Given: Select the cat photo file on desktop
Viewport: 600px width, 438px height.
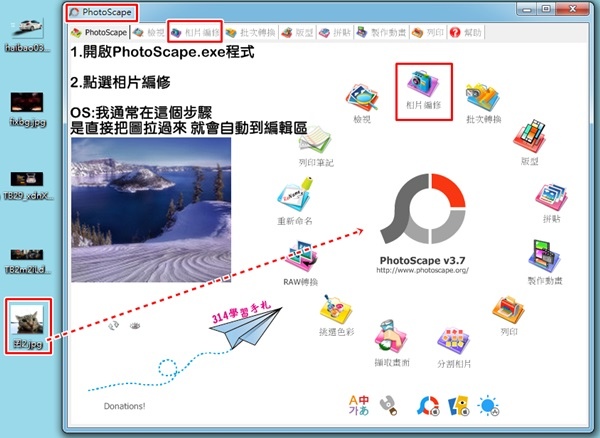Looking at the screenshot, I should tap(28, 326).
